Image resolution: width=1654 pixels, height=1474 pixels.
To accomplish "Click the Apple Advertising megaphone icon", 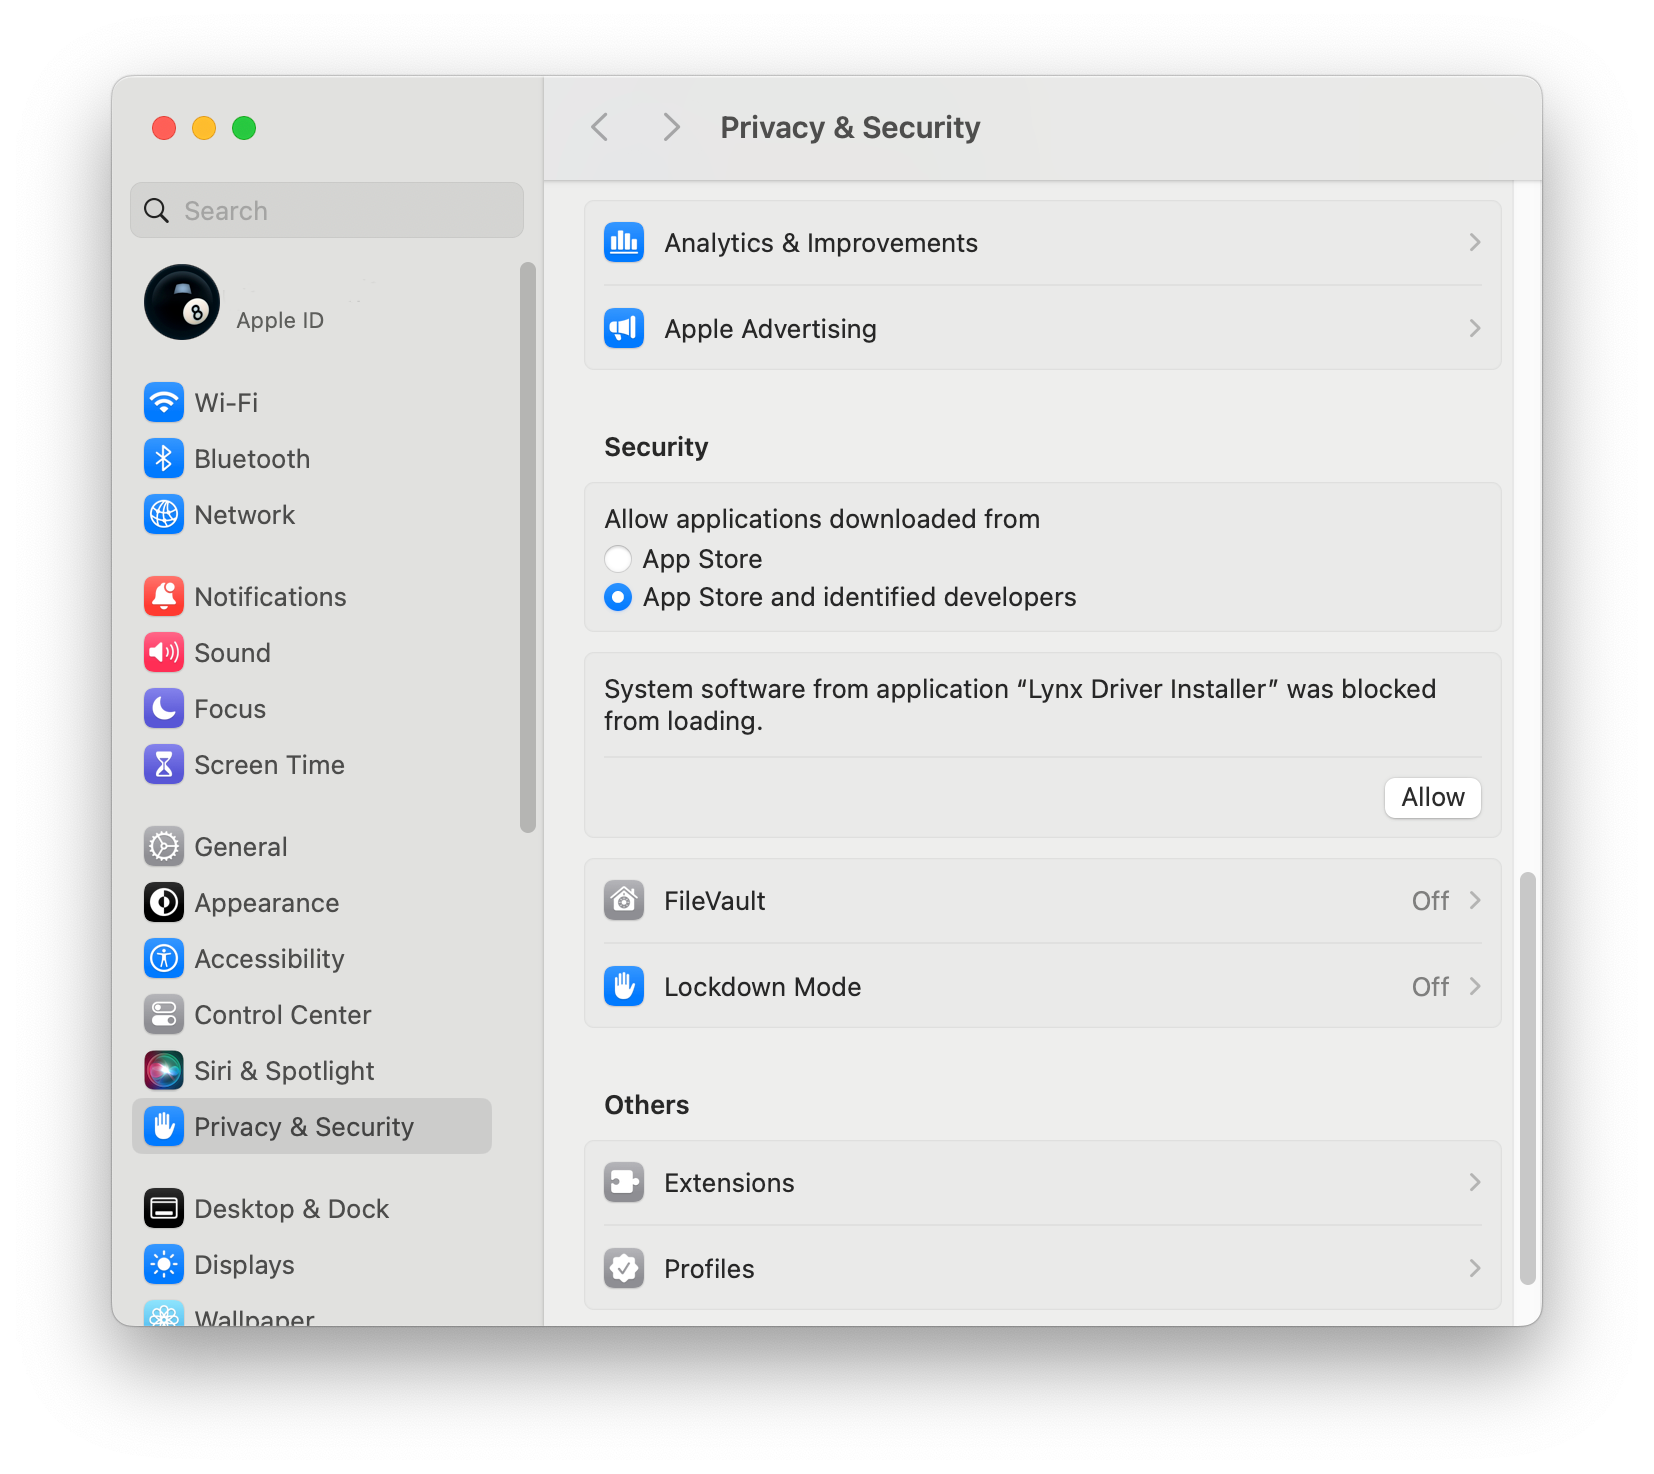I will [624, 329].
